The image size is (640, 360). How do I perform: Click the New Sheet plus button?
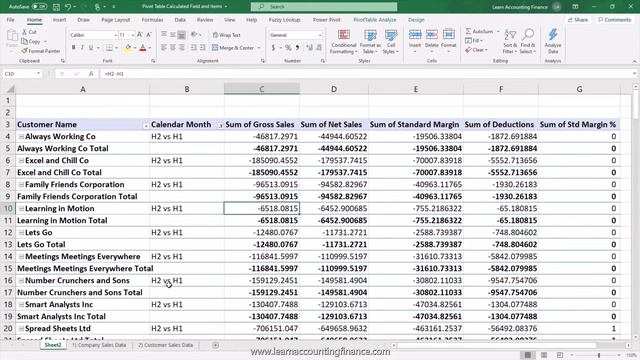[215, 345]
